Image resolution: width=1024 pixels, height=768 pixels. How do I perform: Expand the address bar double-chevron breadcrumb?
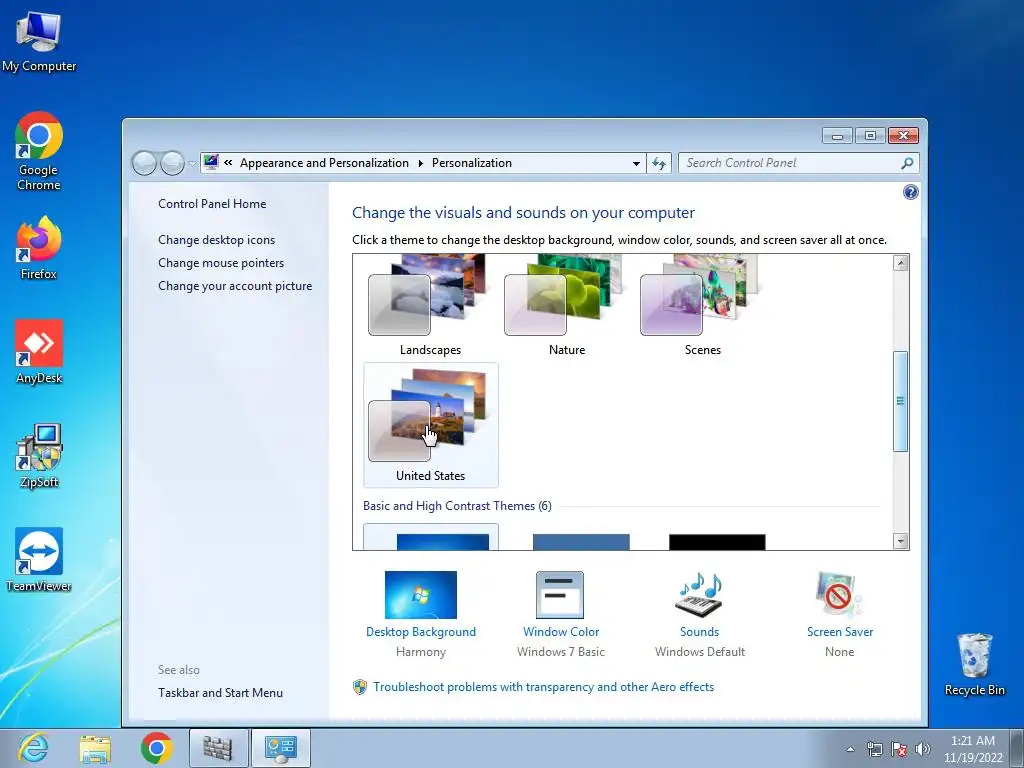(228, 163)
